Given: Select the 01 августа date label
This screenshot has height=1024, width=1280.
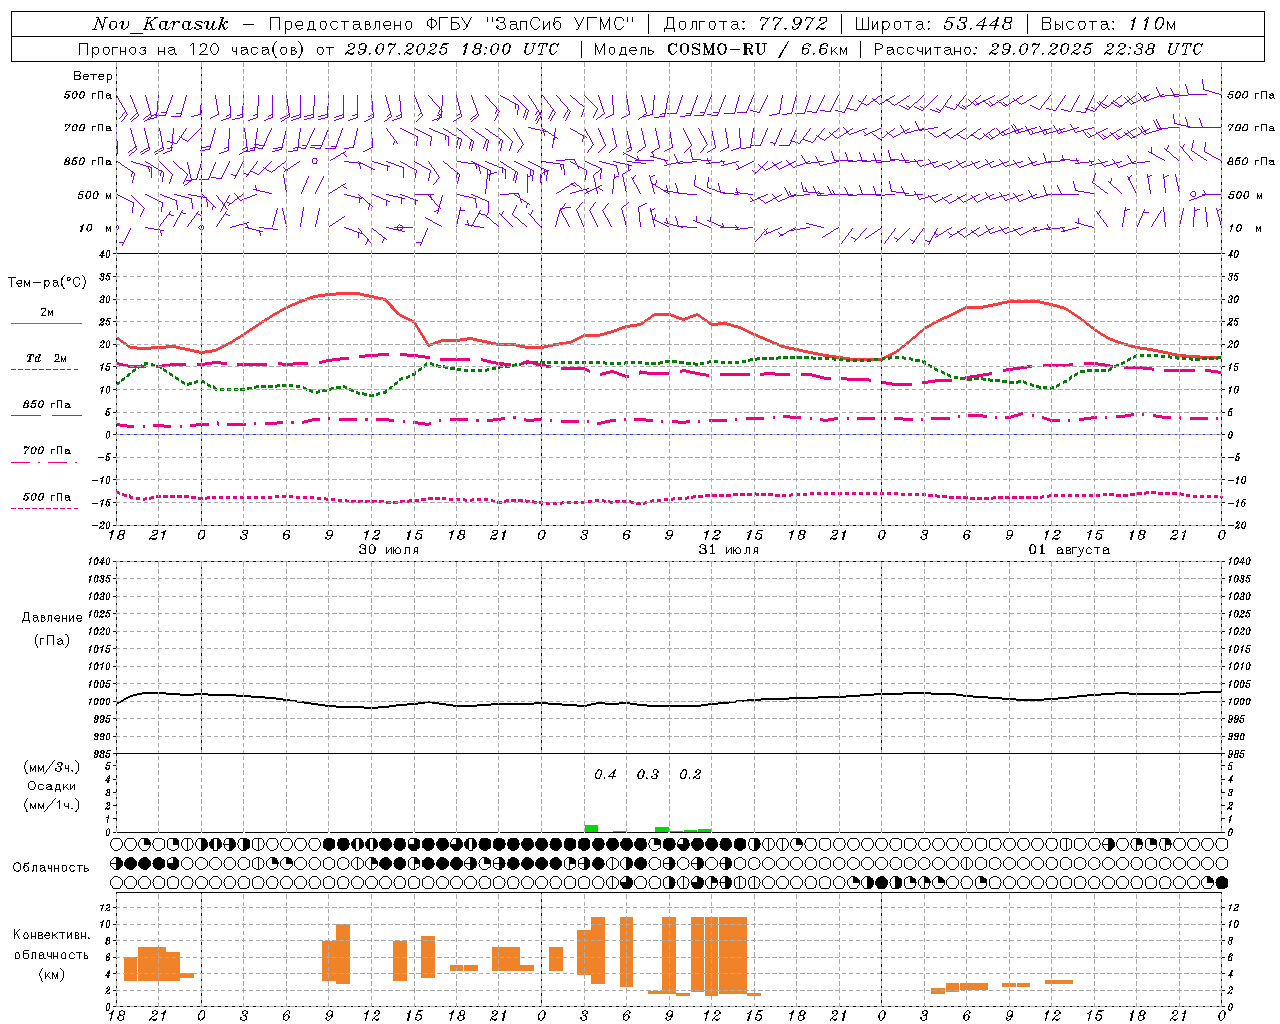Looking at the screenshot, I should point(1068,549).
